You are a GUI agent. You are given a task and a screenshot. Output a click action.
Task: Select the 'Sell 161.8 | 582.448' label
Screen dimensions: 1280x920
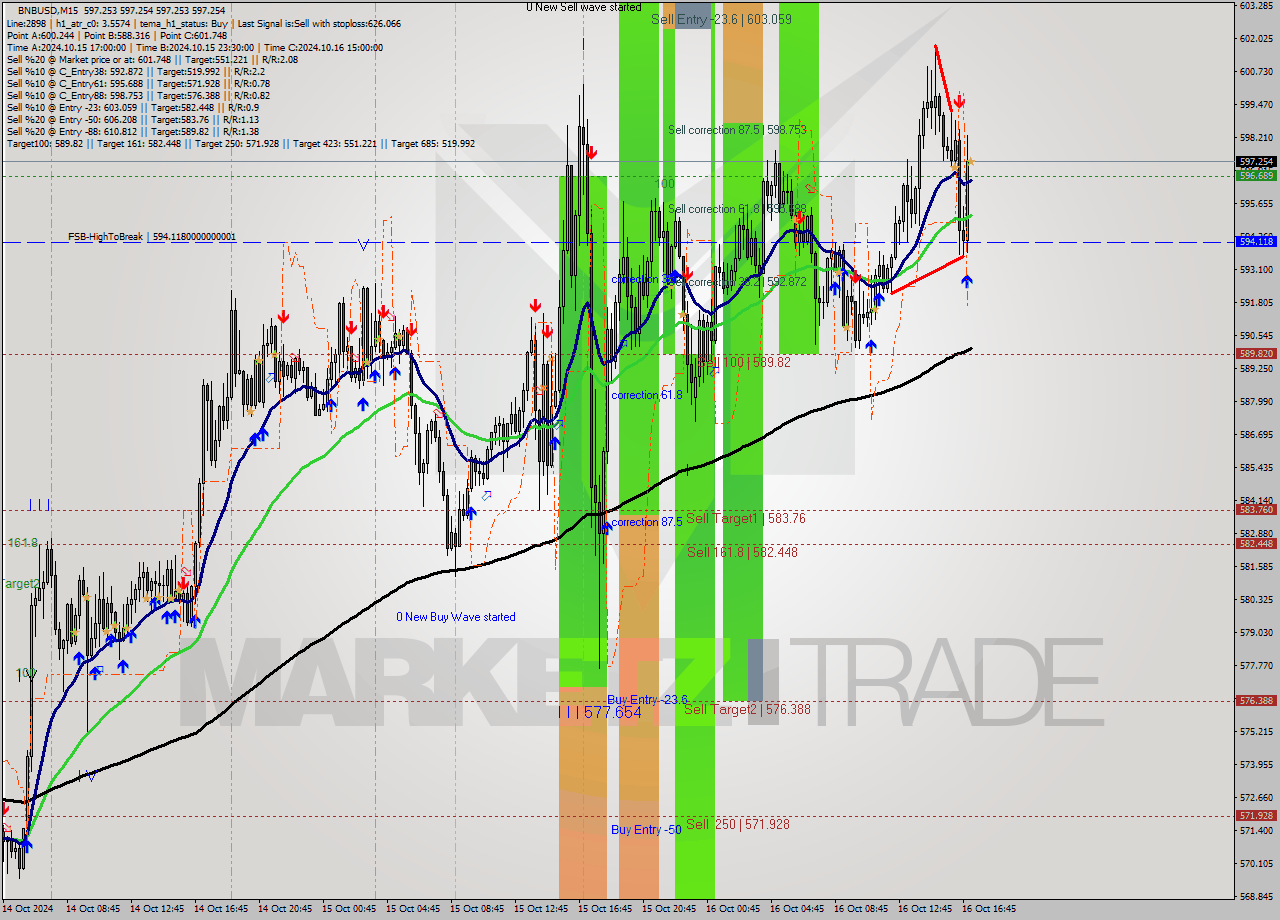[x=742, y=552]
